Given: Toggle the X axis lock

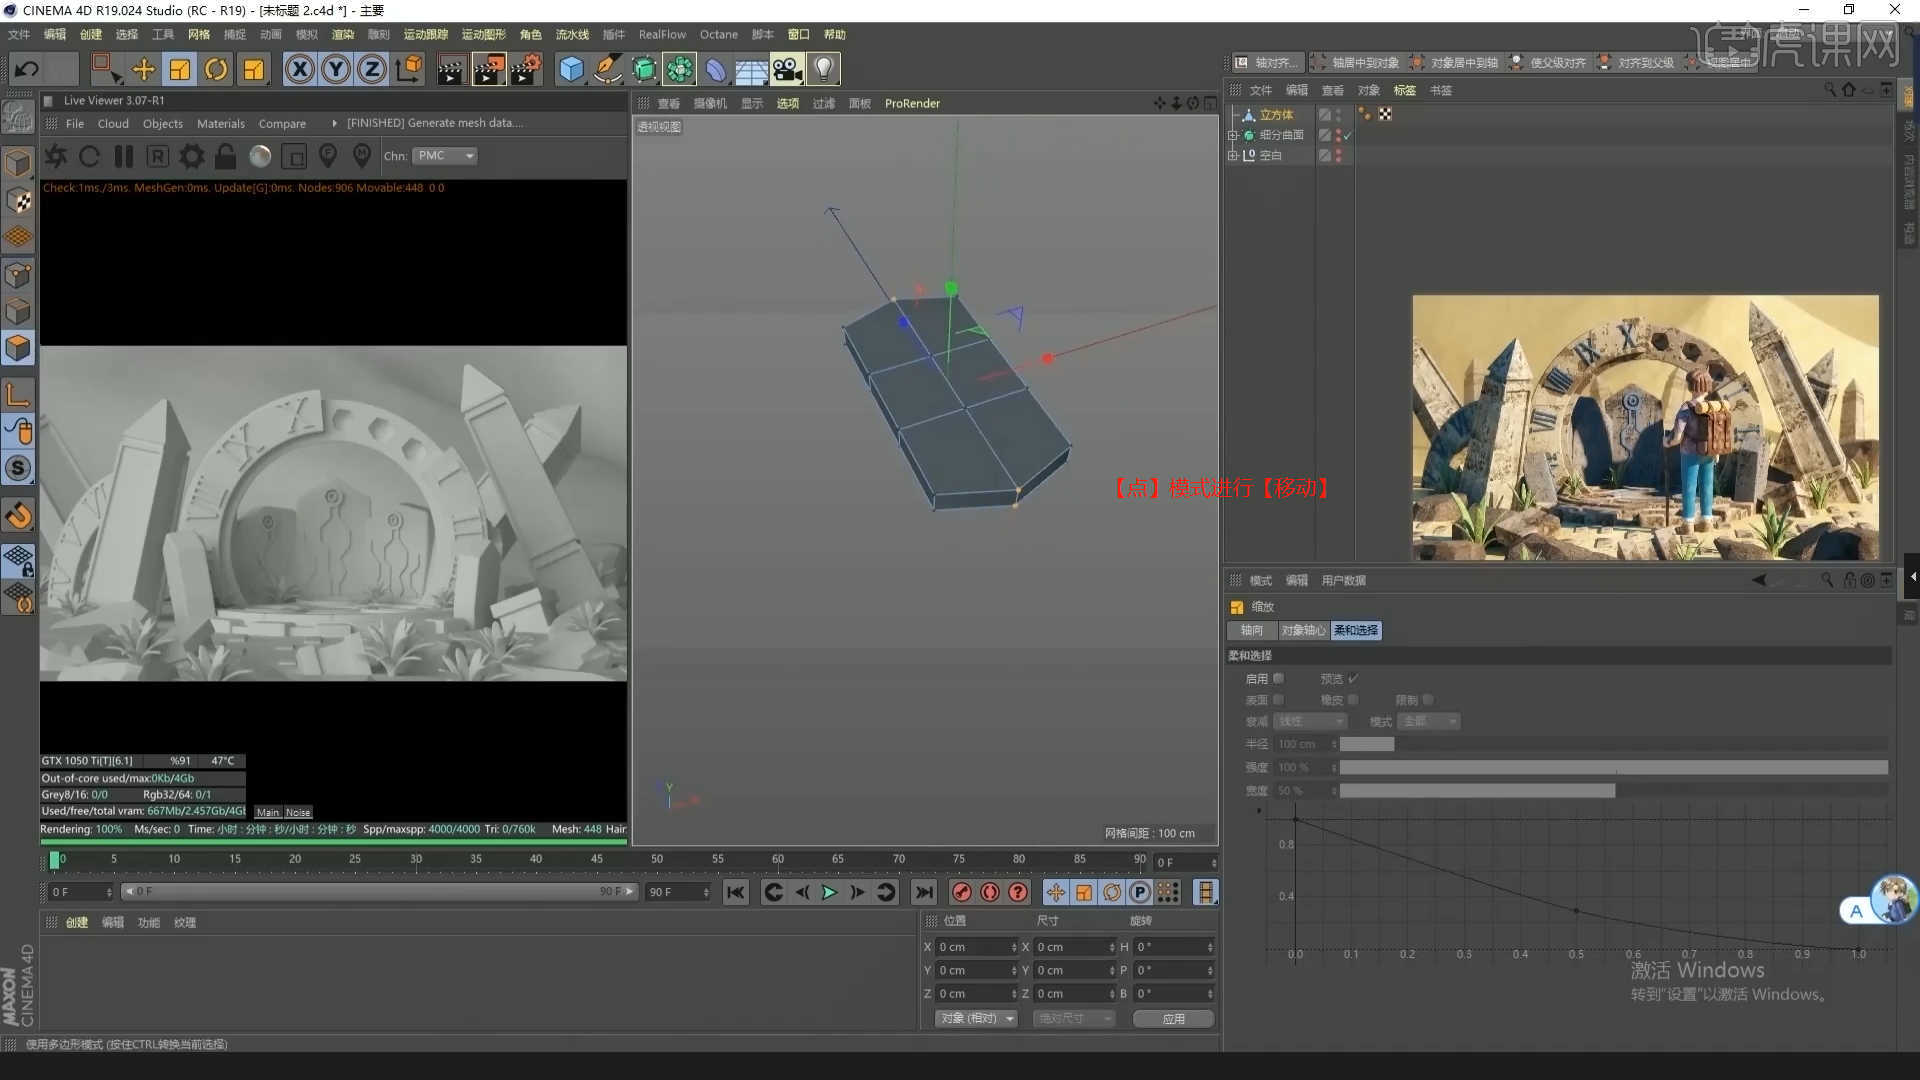Looking at the screenshot, I should 299,69.
